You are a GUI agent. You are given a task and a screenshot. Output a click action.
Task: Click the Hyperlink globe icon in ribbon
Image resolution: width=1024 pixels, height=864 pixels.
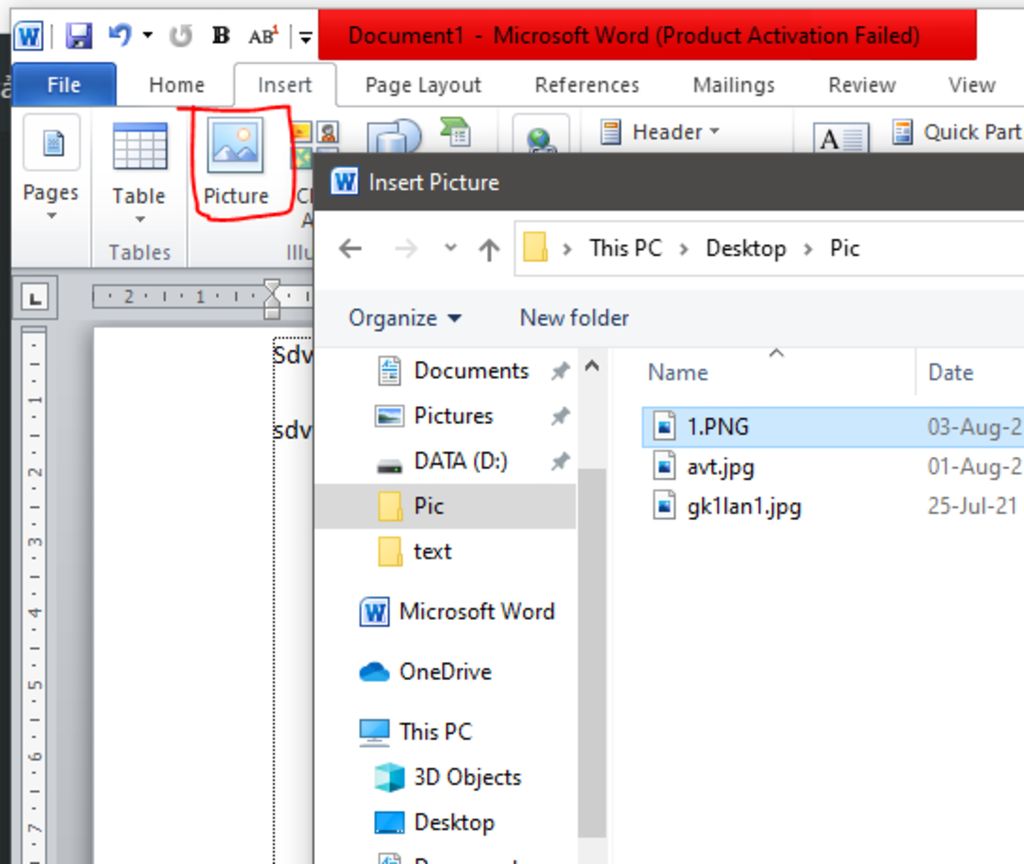coord(541,138)
